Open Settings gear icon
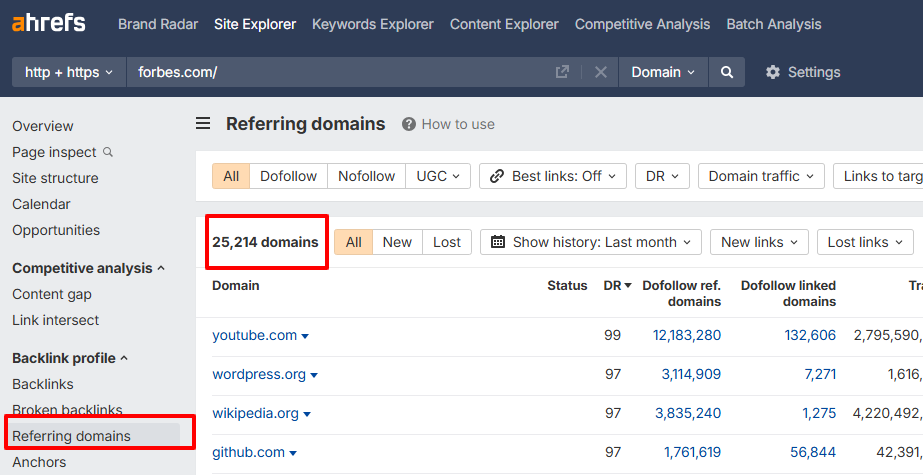923x475 pixels. (772, 72)
